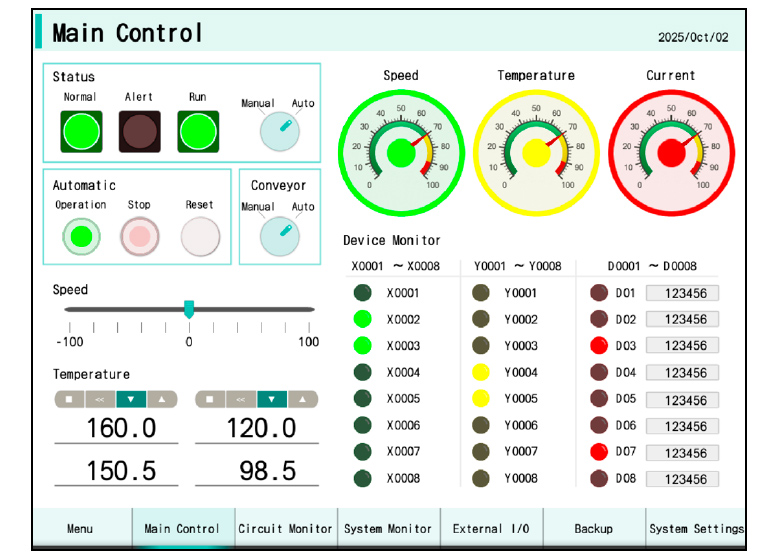Click the dark Alert status lamp
This screenshot has width=780, height=558.
[x=139, y=131]
